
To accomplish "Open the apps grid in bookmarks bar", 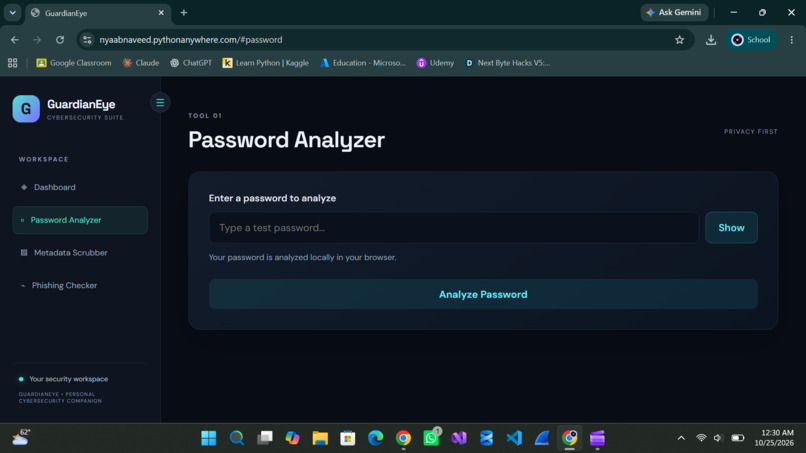I will click(12, 63).
